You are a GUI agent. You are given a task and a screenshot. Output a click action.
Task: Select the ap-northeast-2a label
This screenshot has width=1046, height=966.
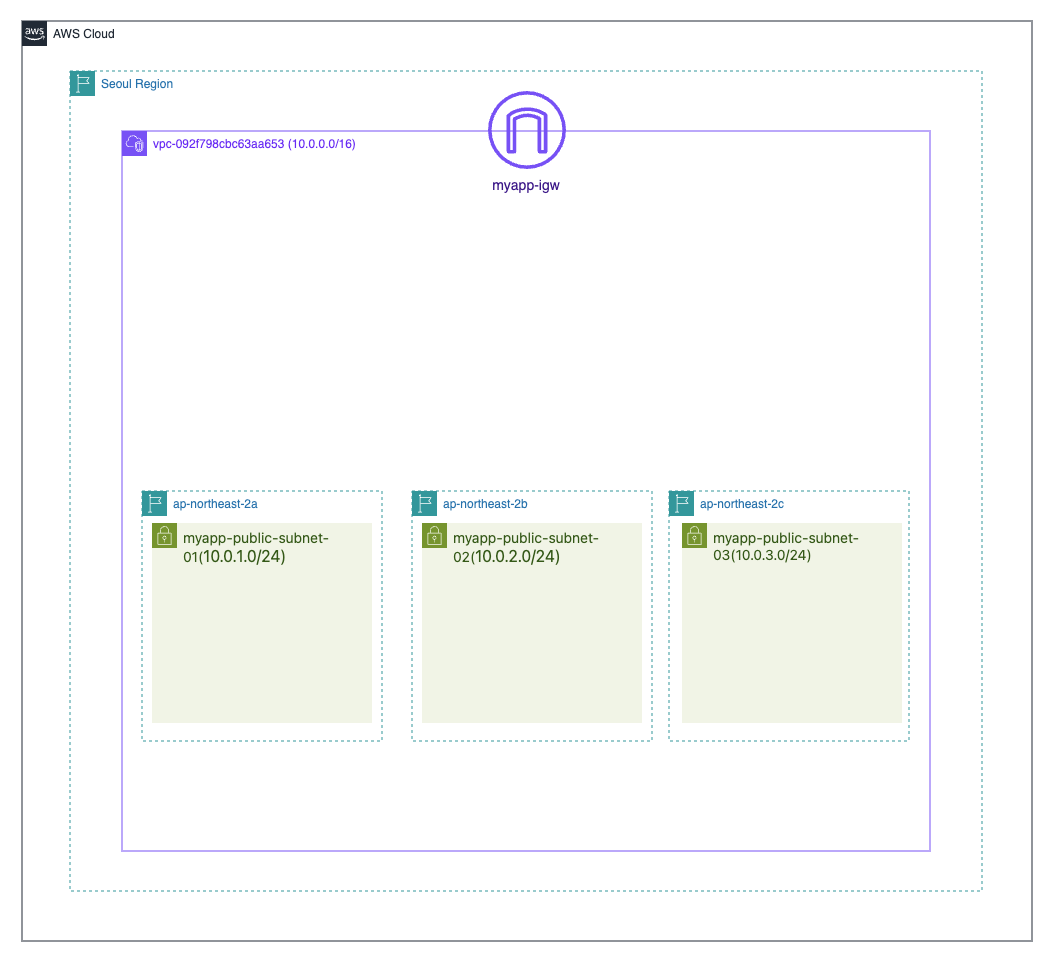coord(215,504)
